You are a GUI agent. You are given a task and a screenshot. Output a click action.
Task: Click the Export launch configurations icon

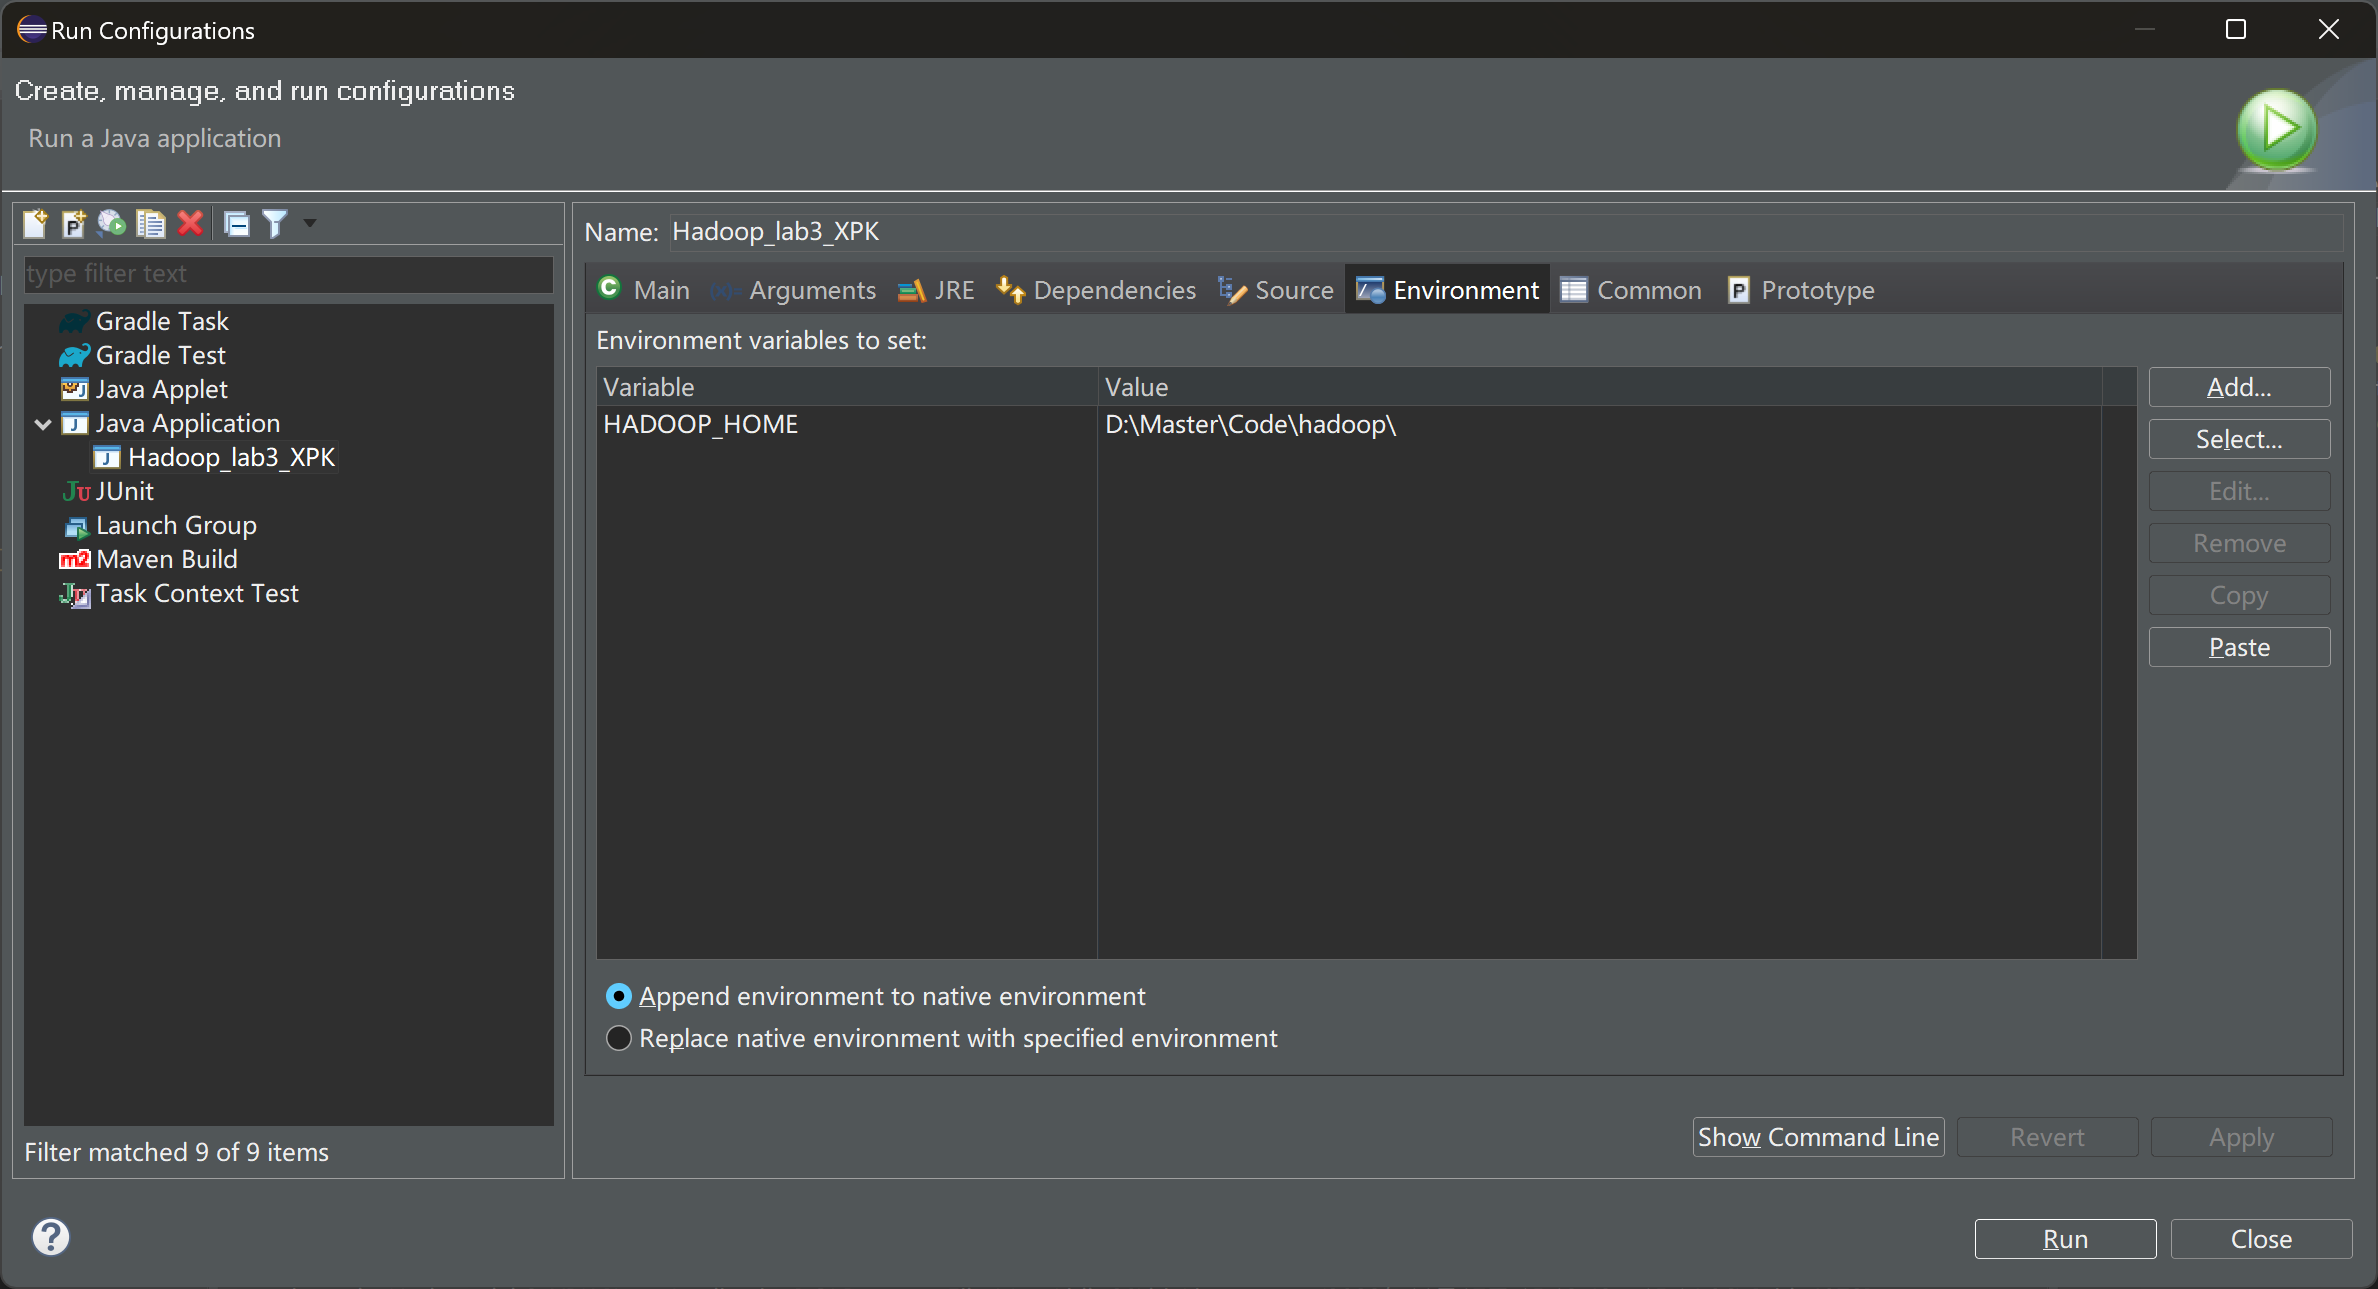112,223
